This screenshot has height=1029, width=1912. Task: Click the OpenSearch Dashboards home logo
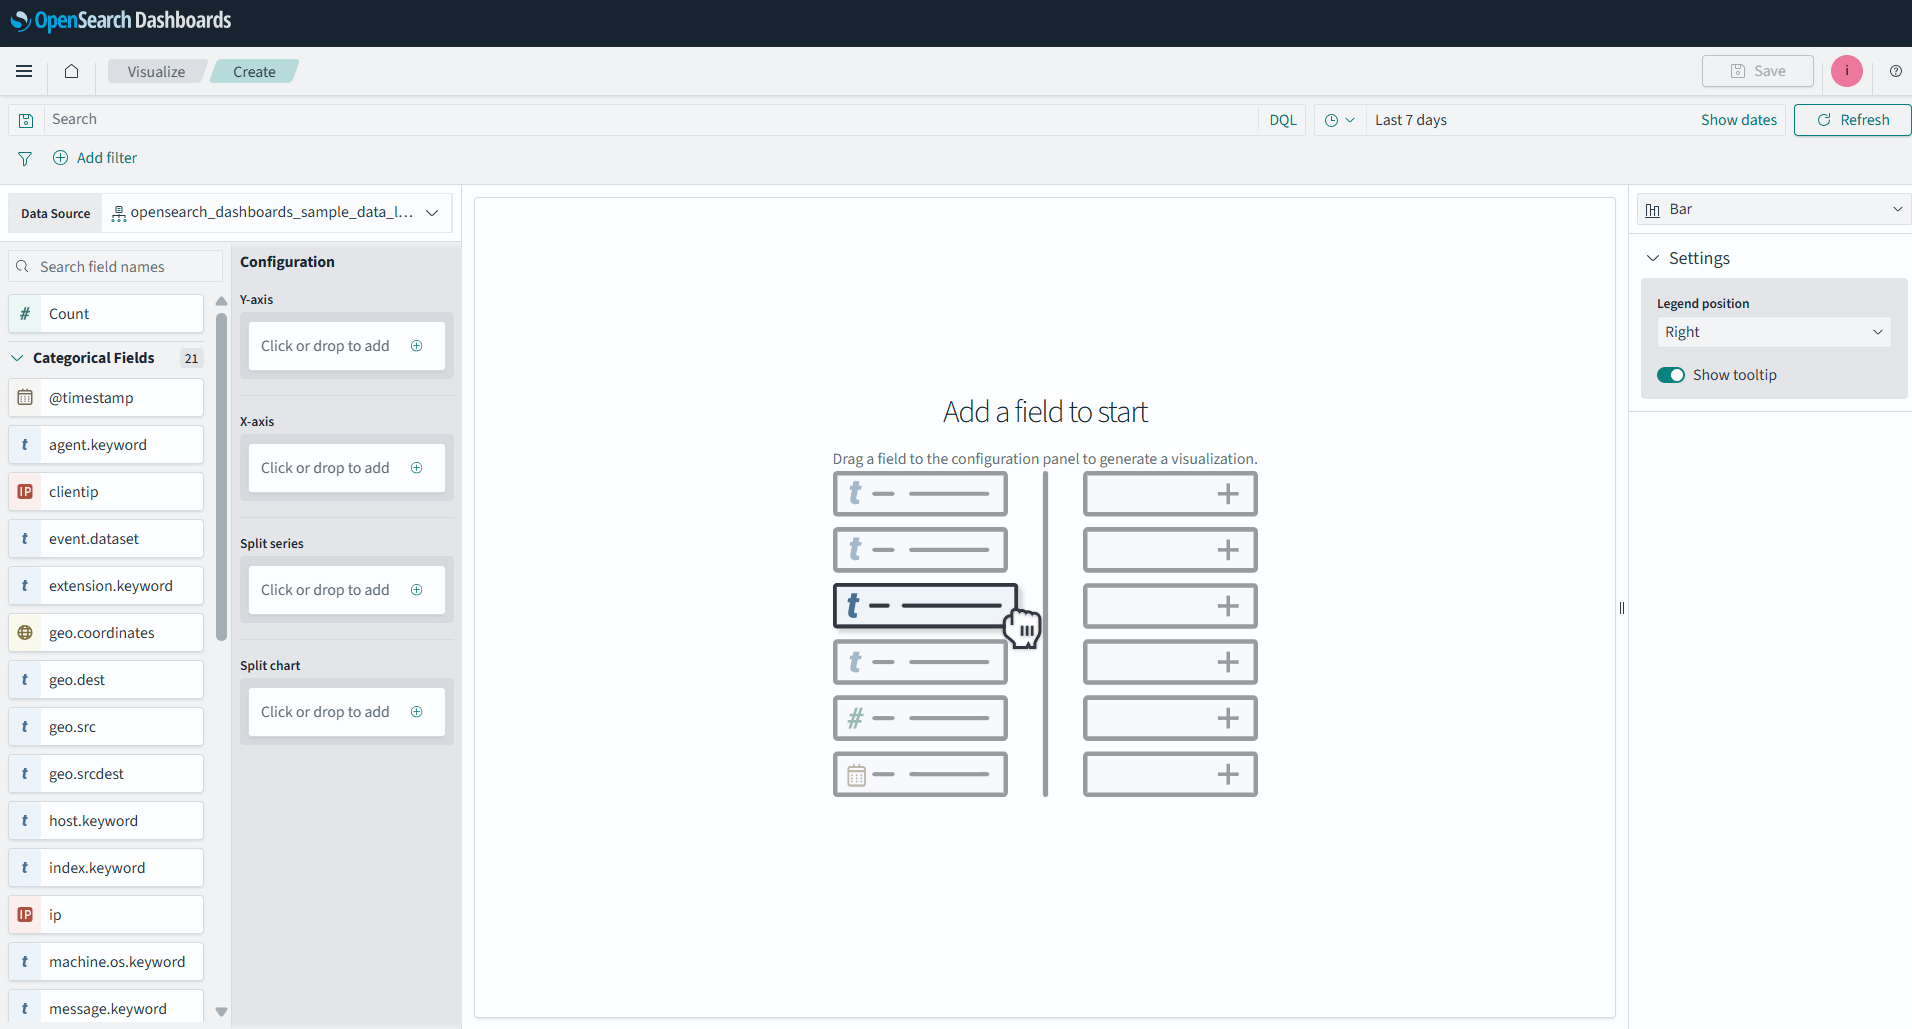(x=120, y=20)
